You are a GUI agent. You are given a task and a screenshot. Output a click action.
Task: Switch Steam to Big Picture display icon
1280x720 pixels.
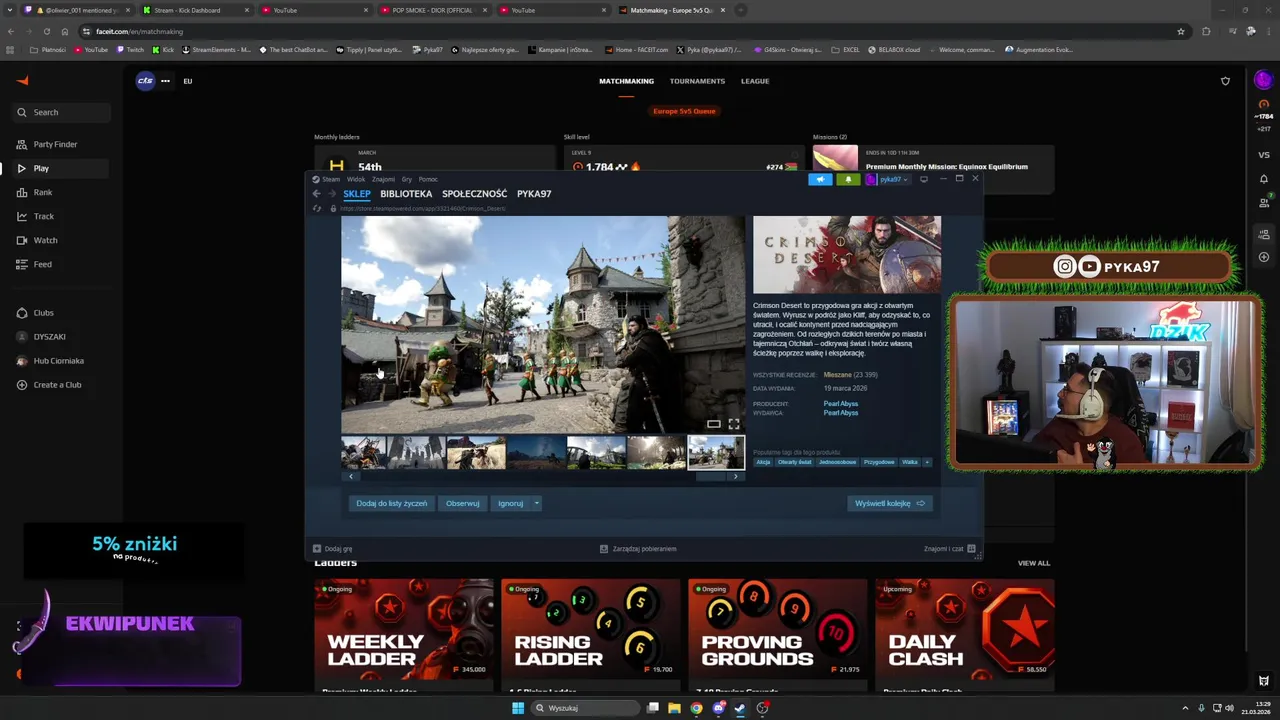click(x=923, y=179)
